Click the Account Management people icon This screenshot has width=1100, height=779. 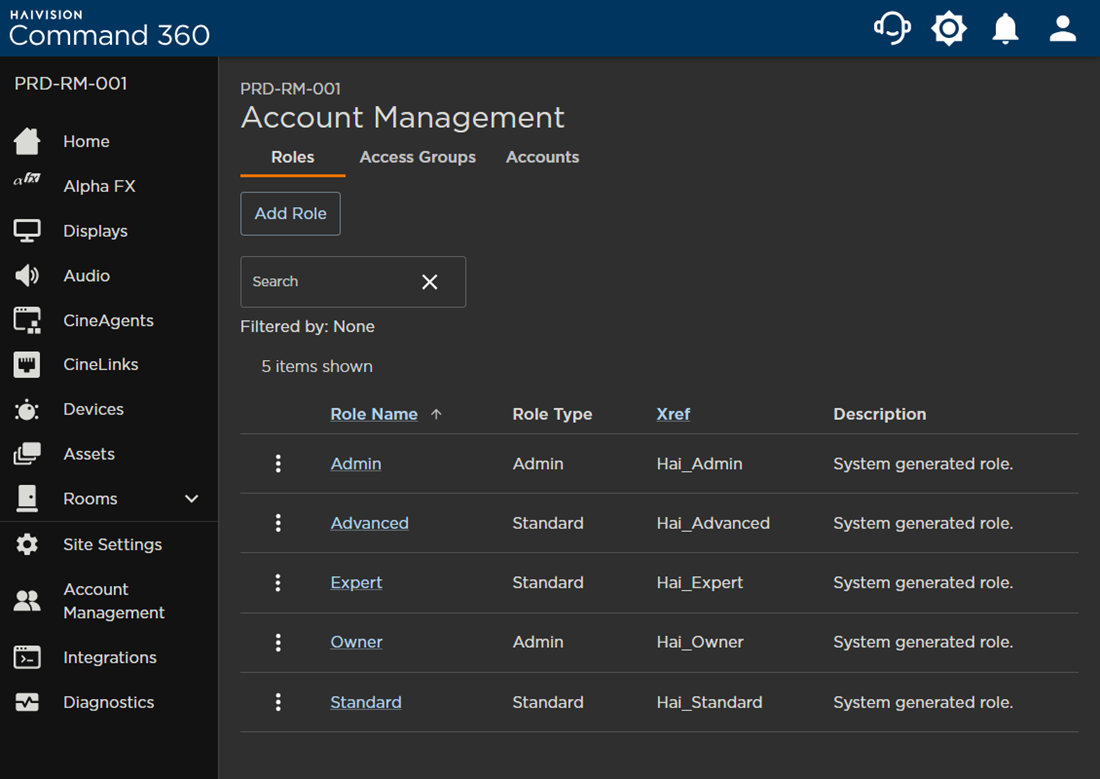(x=27, y=601)
